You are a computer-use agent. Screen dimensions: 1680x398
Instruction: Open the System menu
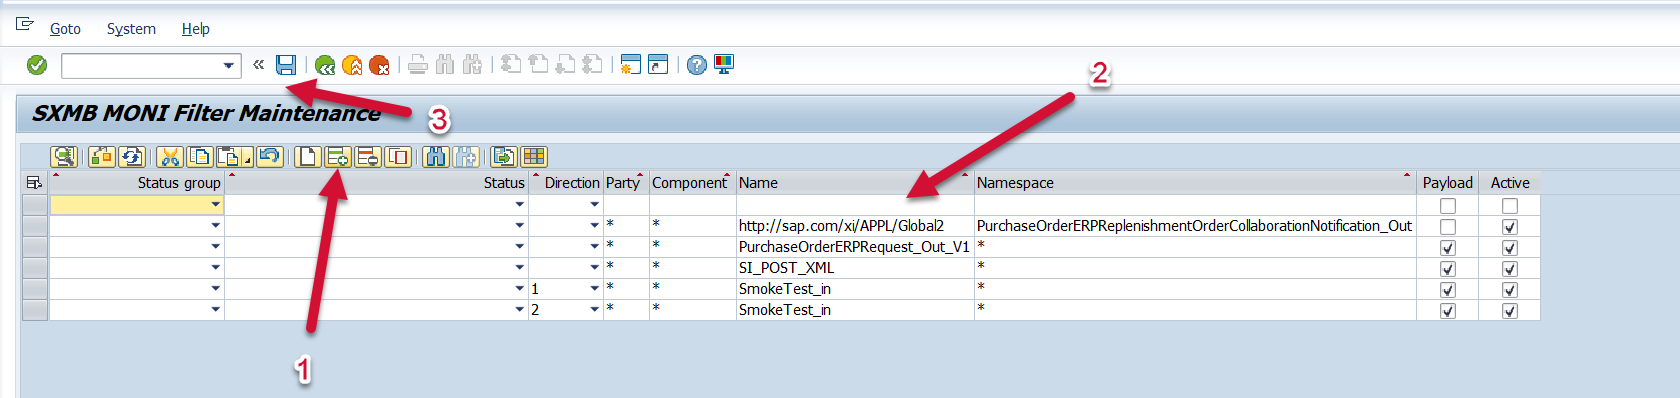(x=131, y=29)
